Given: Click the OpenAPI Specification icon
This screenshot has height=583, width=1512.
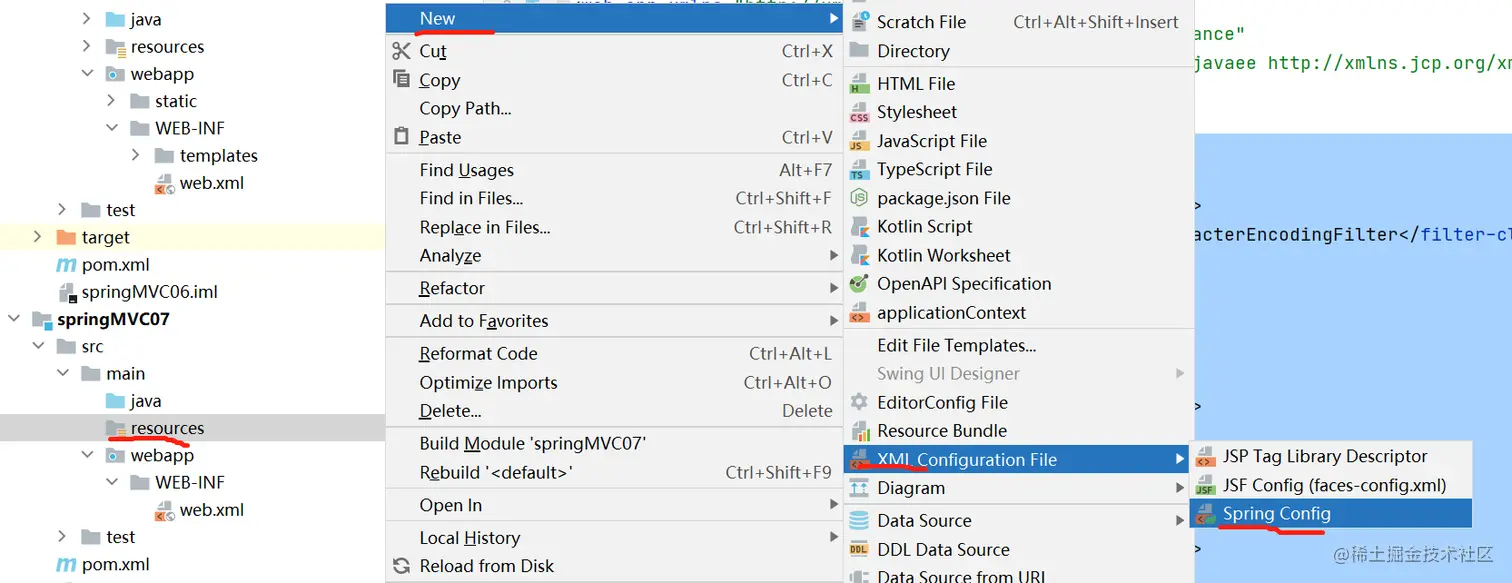Looking at the screenshot, I should 859,284.
